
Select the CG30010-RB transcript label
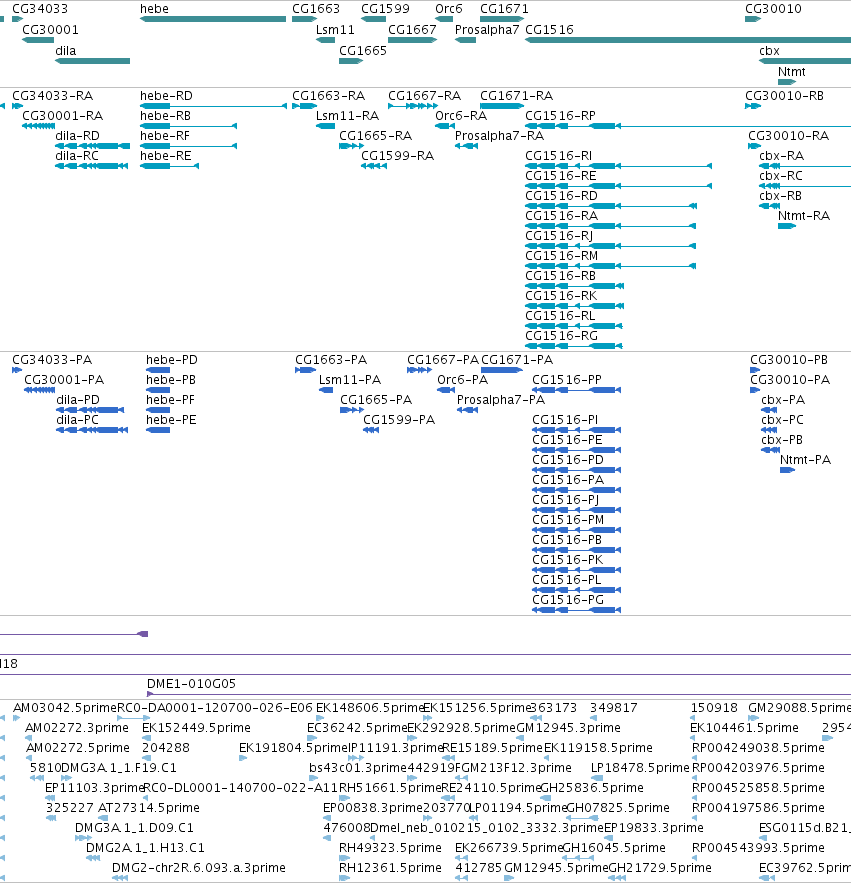coord(785,96)
